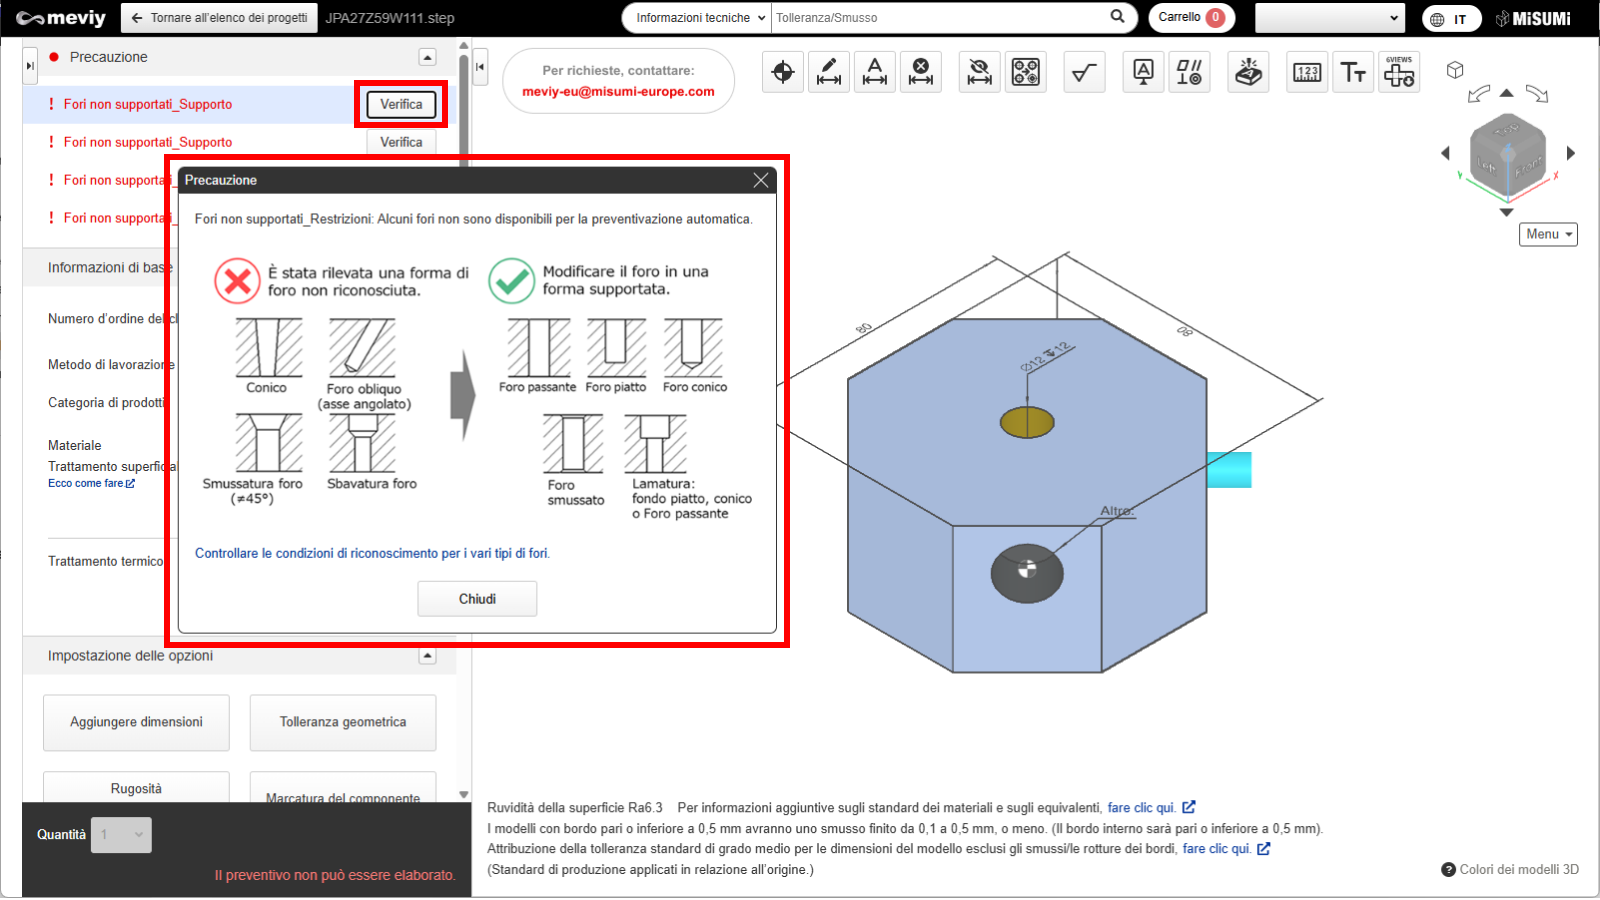Open the Quantità dropdown
1600x900 pixels.
[121, 835]
